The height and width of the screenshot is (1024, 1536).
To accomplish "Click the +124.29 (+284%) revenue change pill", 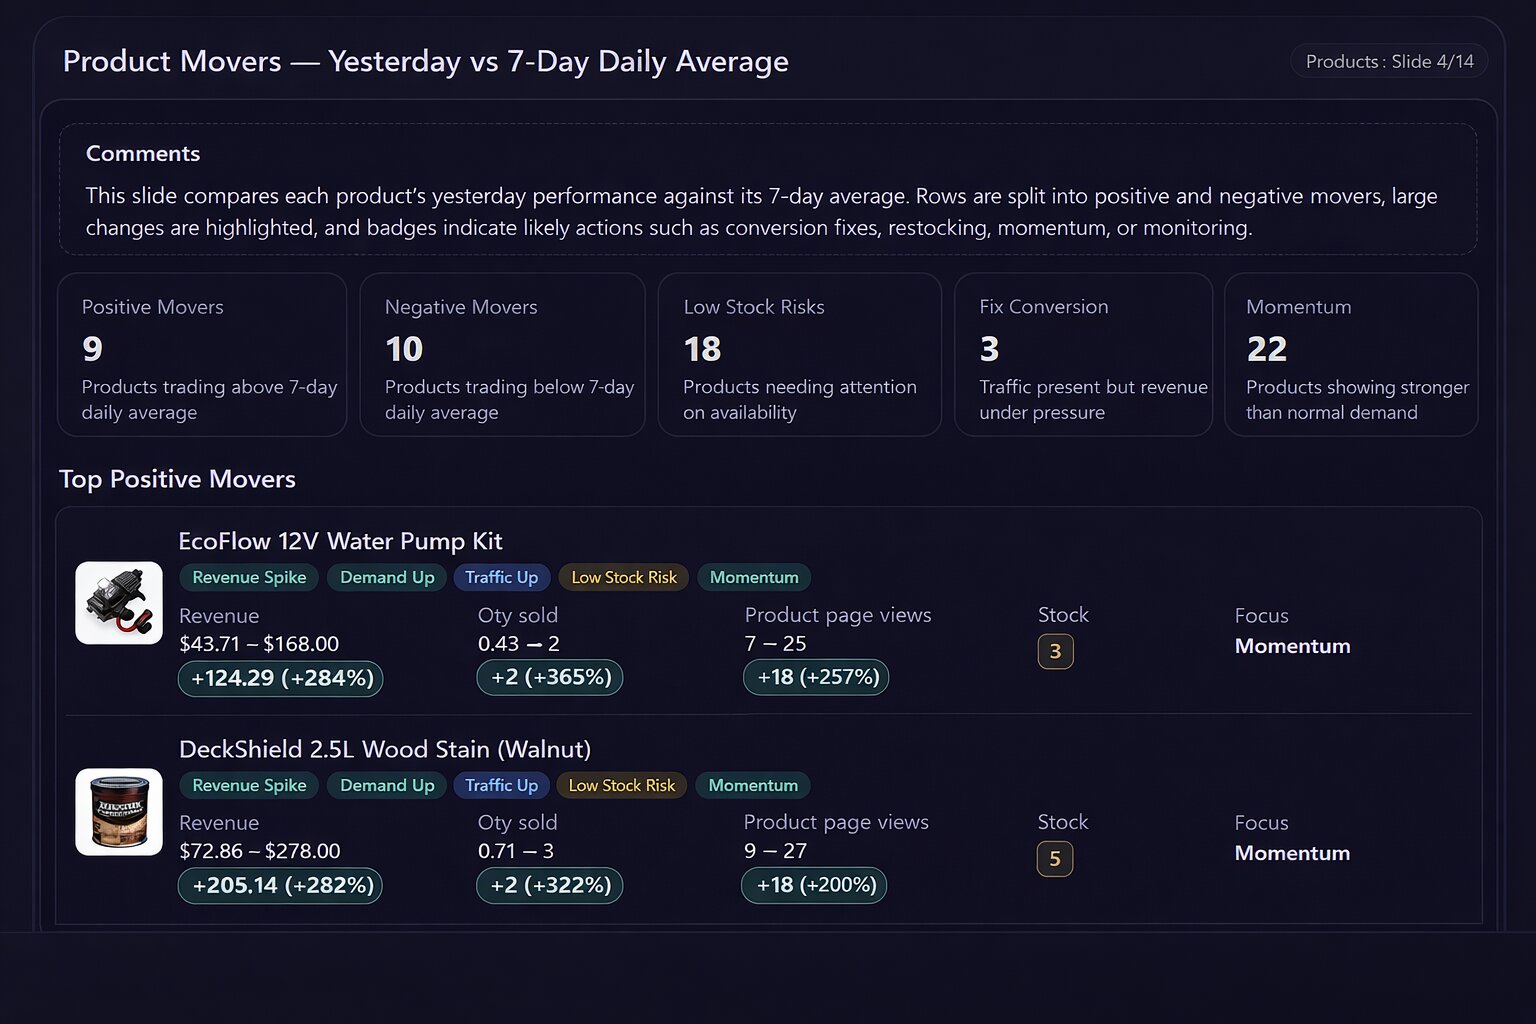I will point(281,678).
